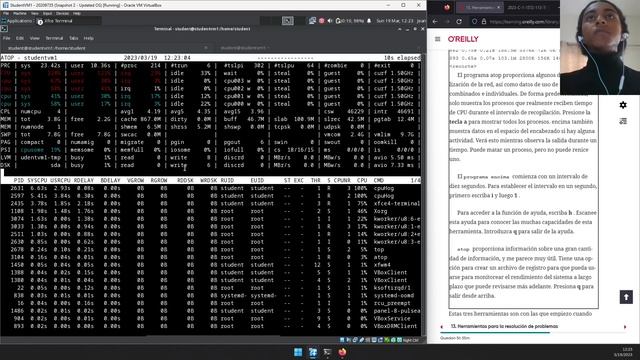Viewport: 640px width, 360px height.
Task: Click the terminal icon in terminal title bar
Action: 4,29
